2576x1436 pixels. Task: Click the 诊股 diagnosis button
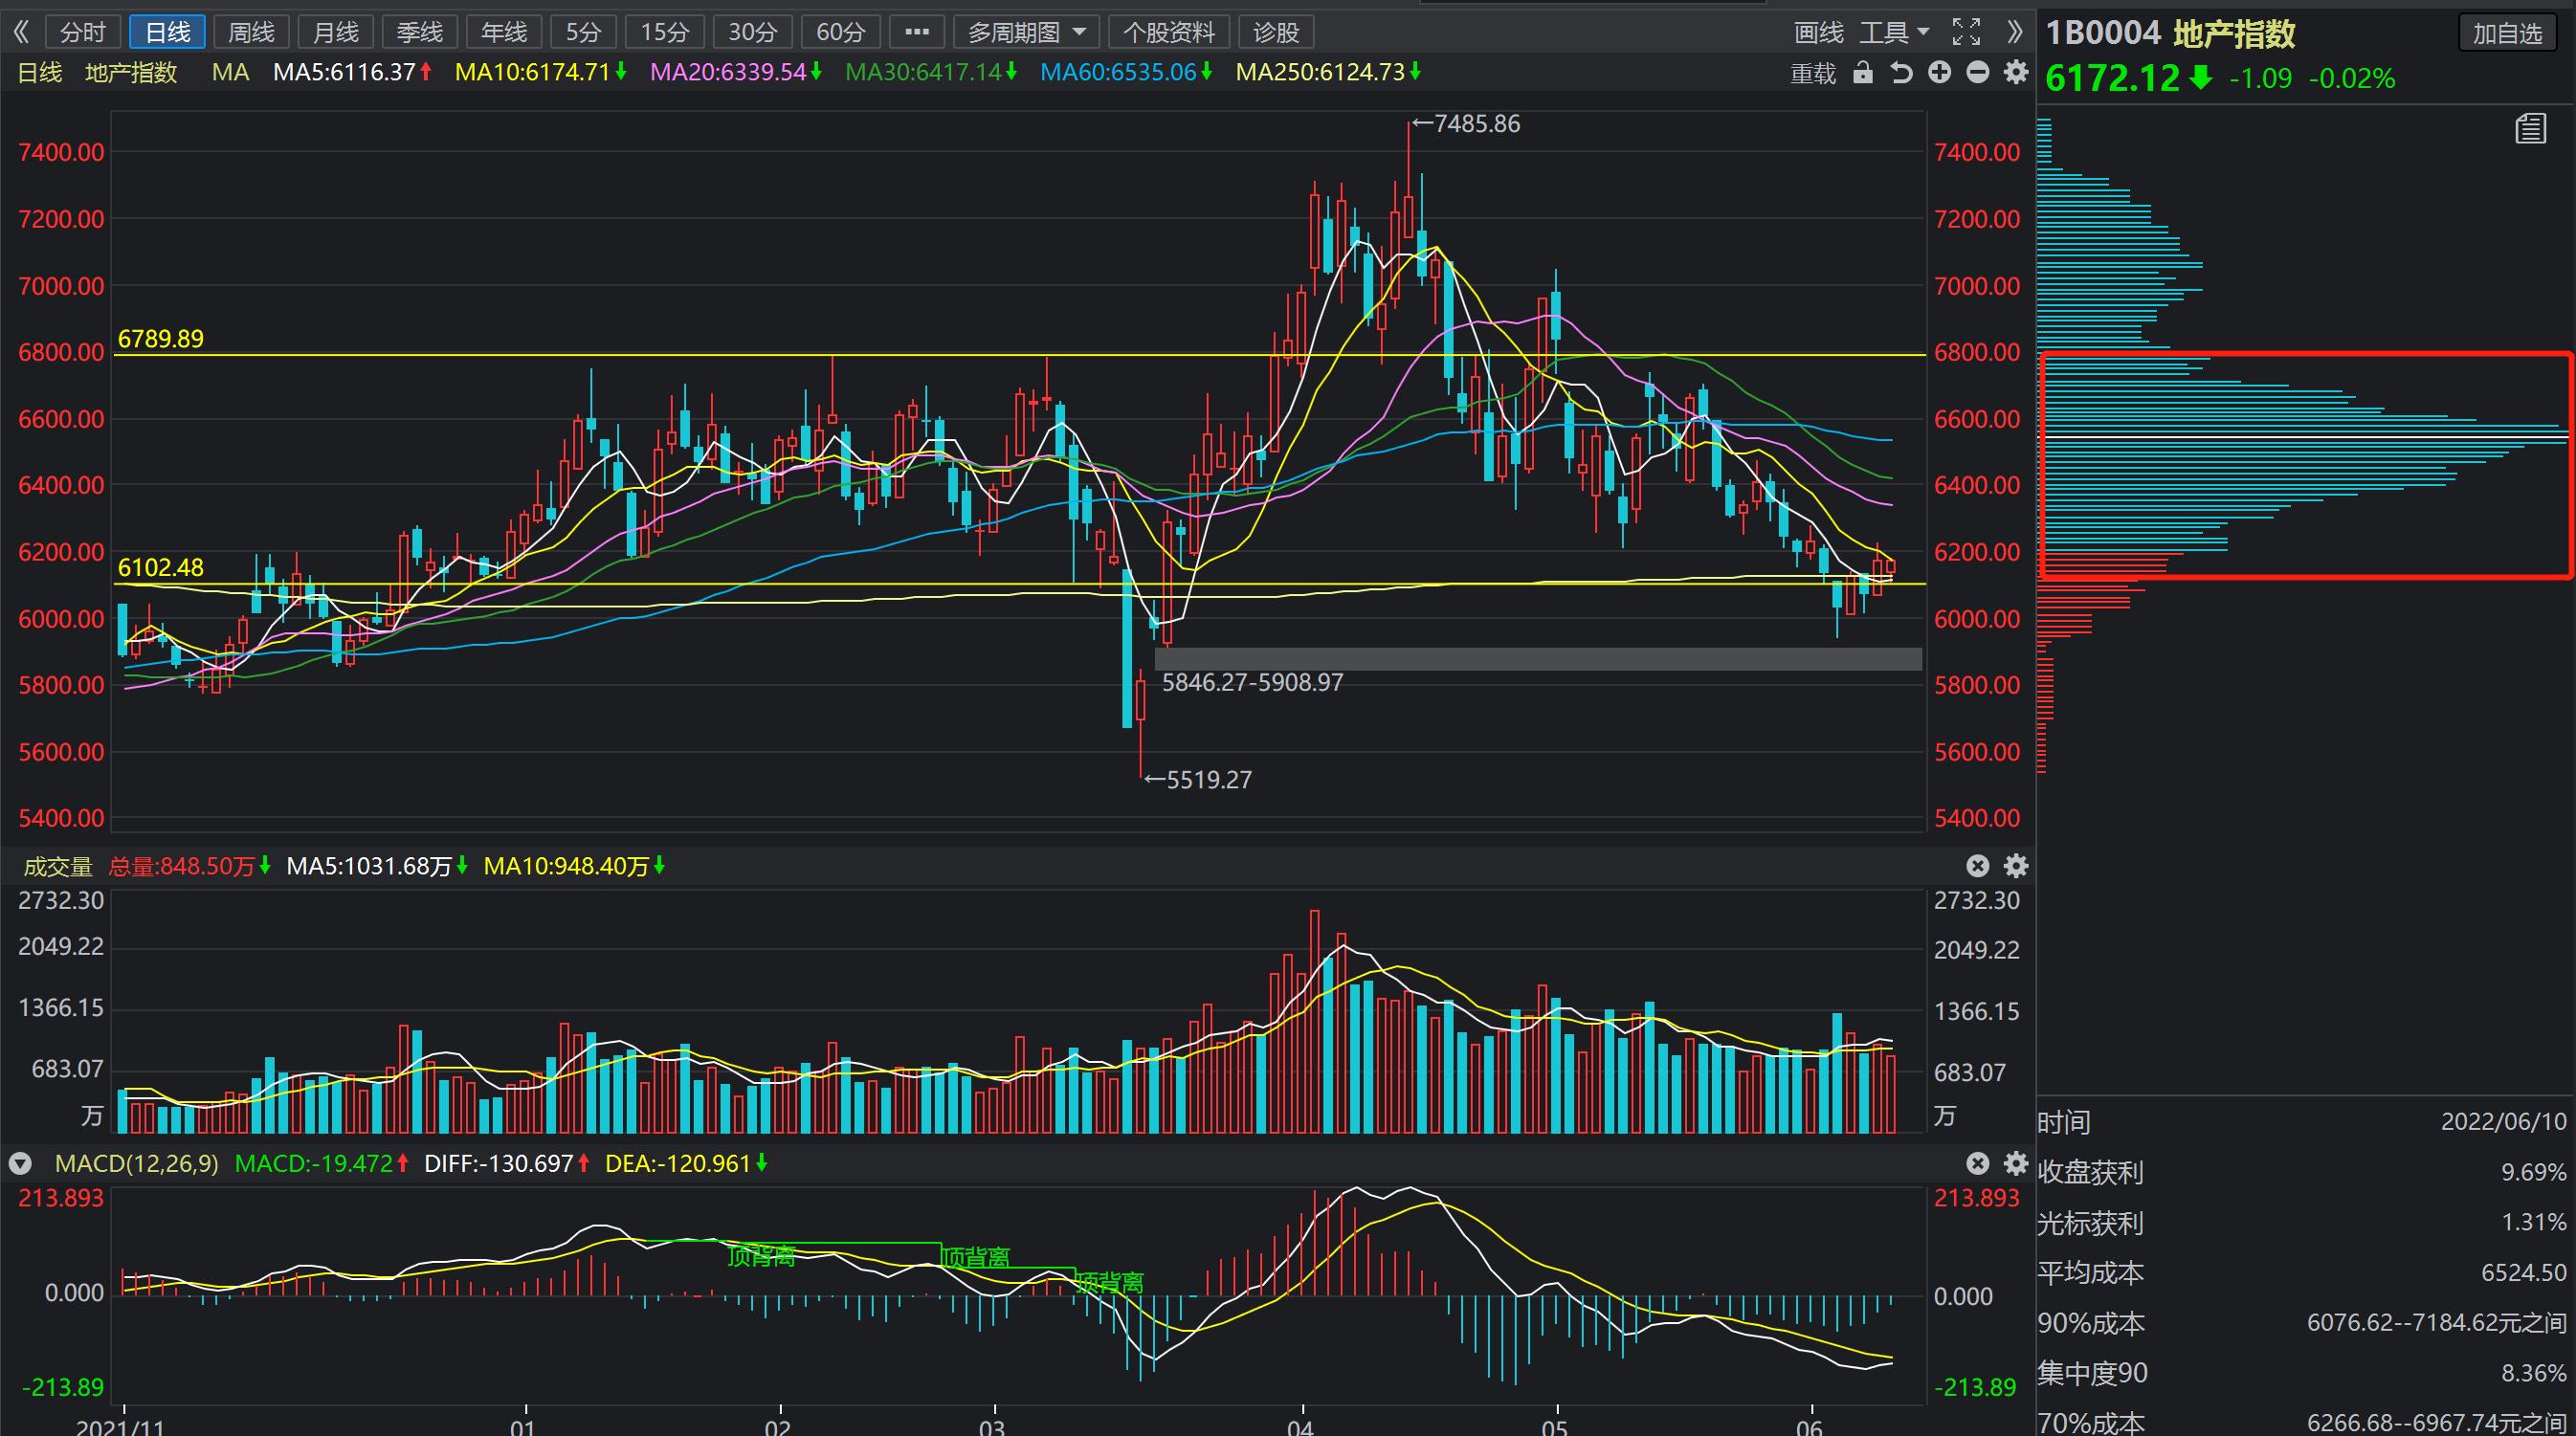click(1276, 32)
